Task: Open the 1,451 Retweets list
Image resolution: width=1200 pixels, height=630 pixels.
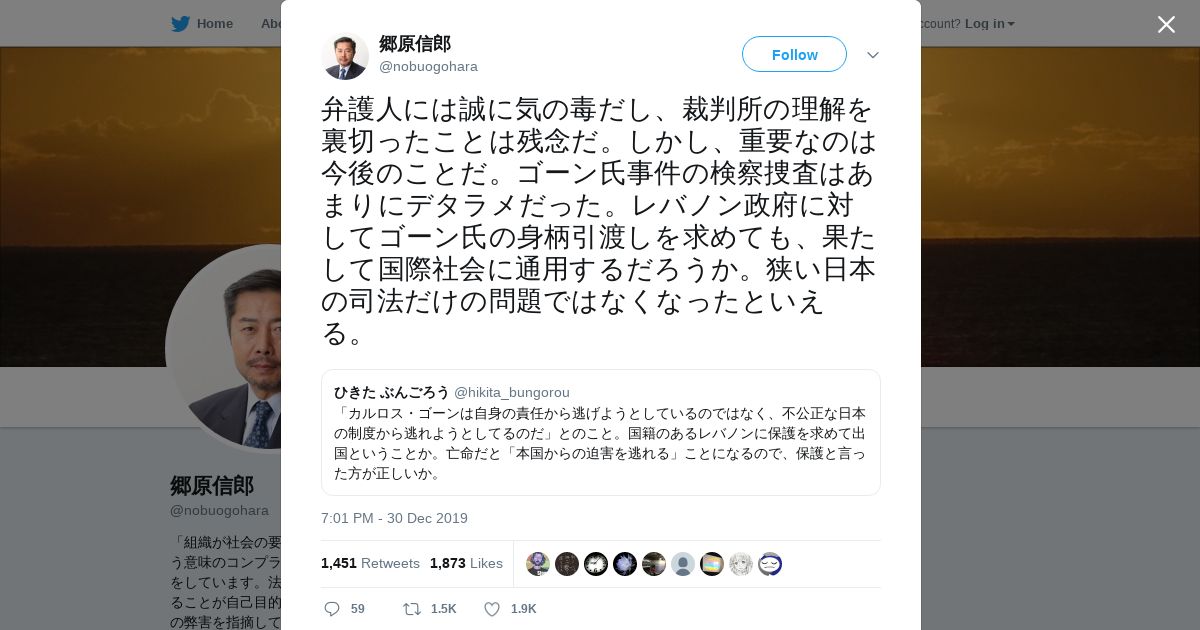Action: point(370,563)
